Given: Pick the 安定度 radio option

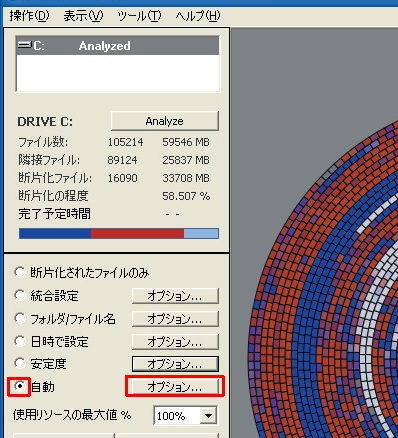Looking at the screenshot, I should click(x=20, y=363).
